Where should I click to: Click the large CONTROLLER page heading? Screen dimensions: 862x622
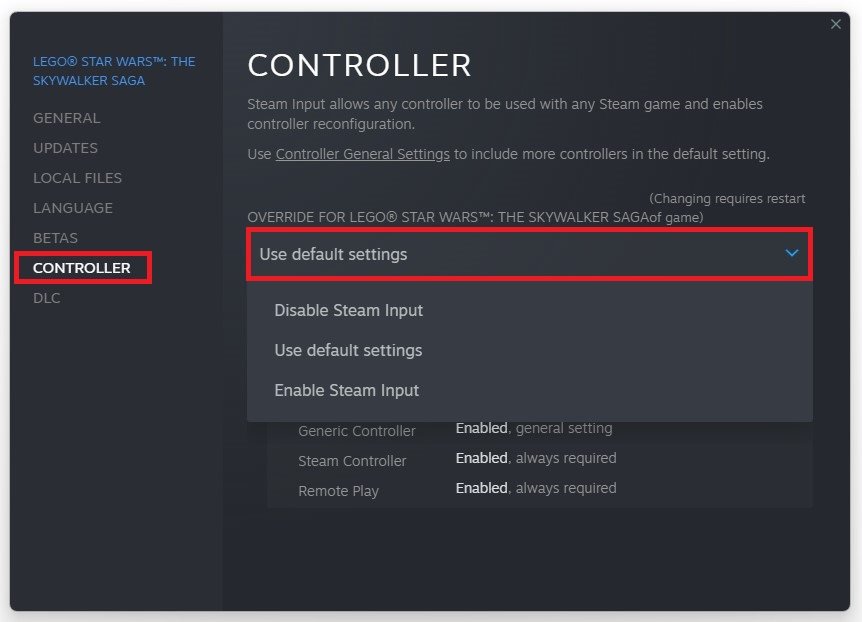pos(359,65)
